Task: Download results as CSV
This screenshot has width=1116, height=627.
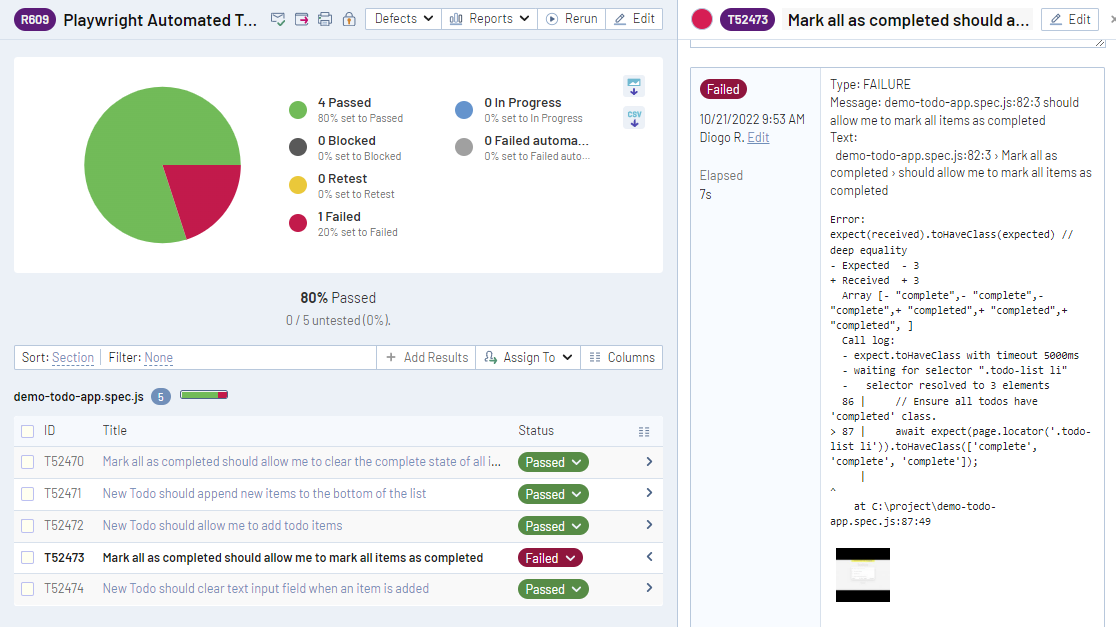Action: pos(633,117)
